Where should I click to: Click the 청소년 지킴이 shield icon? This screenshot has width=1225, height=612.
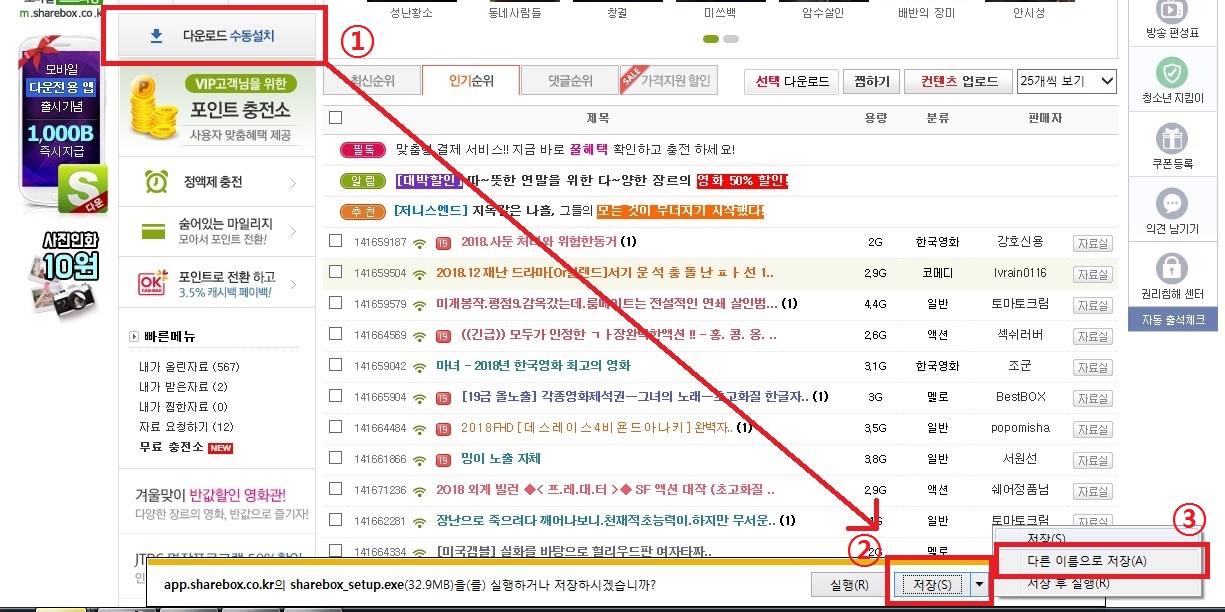tap(1171, 72)
